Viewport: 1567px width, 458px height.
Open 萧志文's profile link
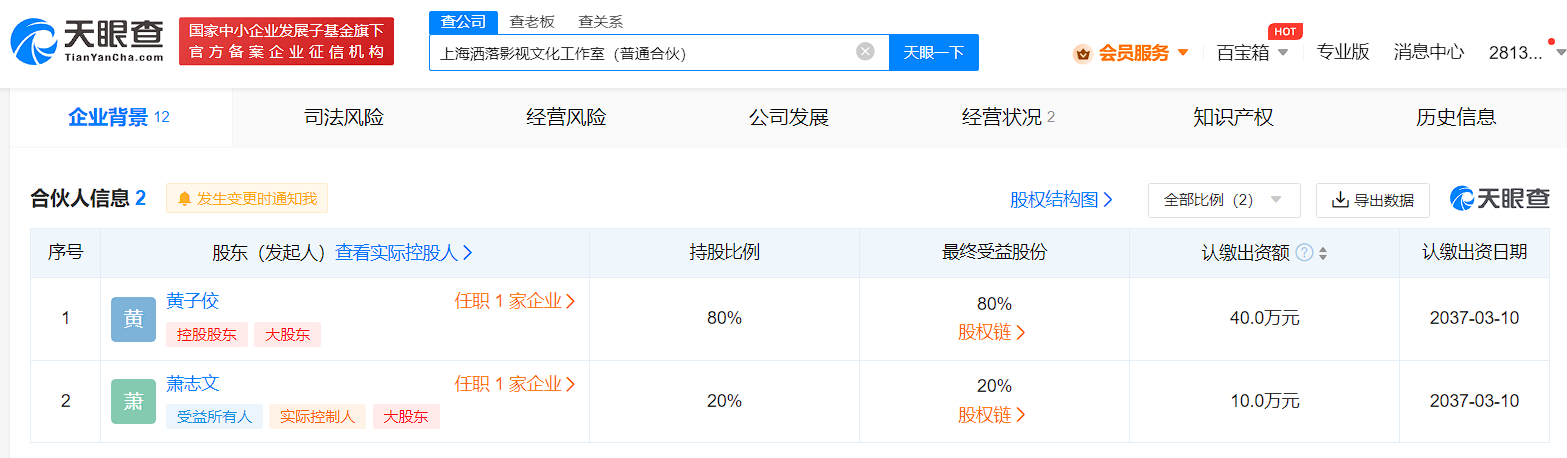click(x=192, y=383)
